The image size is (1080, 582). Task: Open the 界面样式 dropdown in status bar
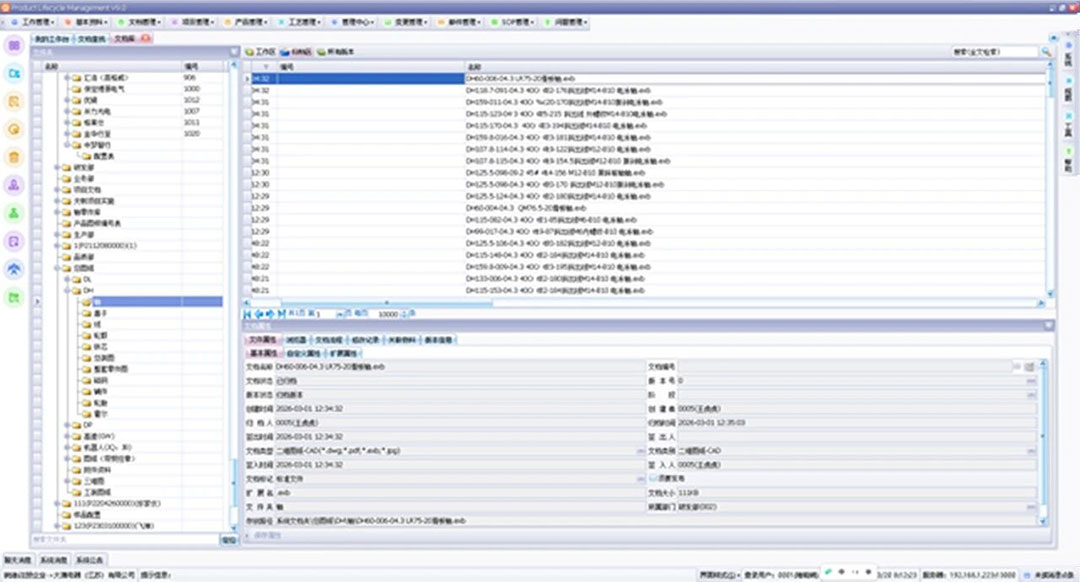[x=720, y=574]
